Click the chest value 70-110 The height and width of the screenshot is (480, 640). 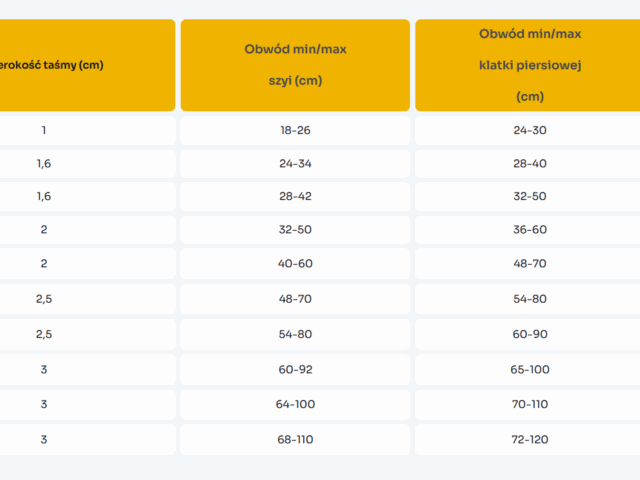coord(529,404)
